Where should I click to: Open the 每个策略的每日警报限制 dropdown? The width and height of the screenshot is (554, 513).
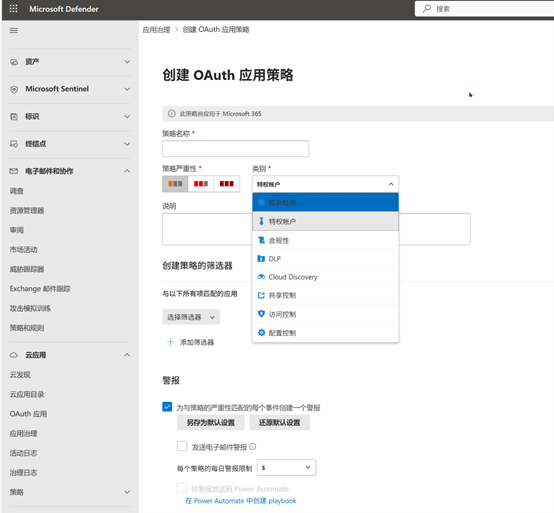pos(287,468)
